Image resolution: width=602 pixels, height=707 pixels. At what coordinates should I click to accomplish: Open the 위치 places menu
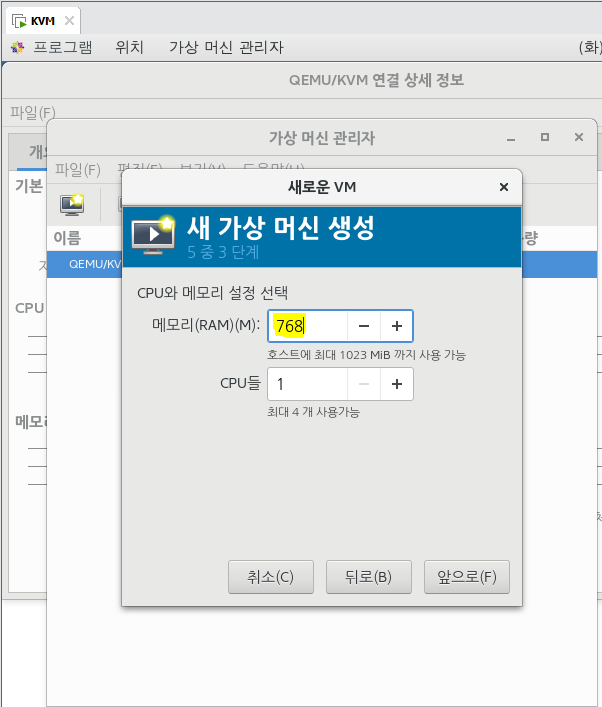coord(129,47)
